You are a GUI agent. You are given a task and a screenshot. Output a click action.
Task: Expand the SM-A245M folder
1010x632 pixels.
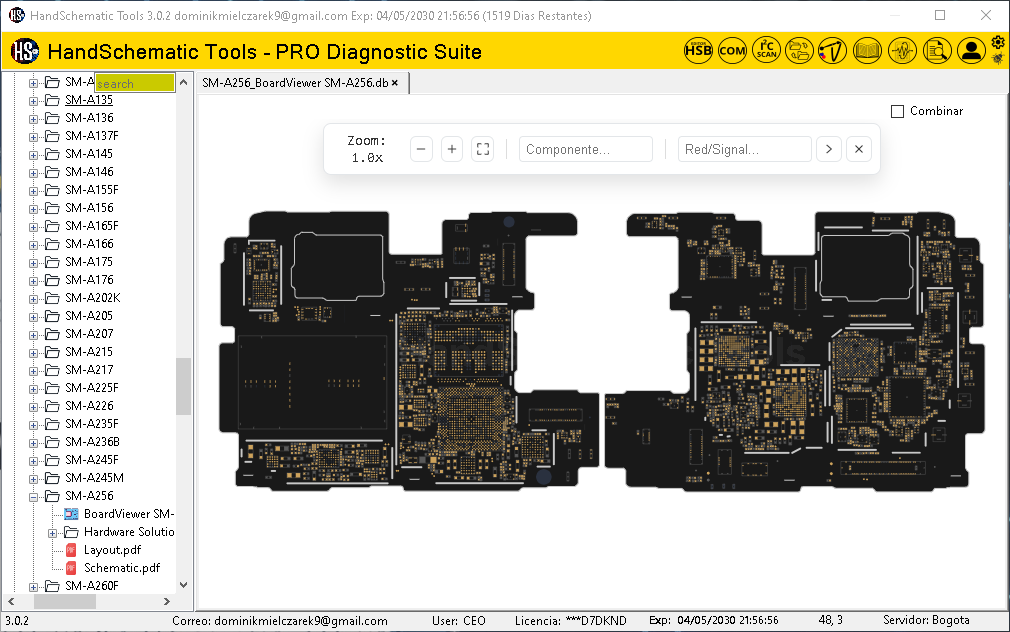[x=33, y=479]
